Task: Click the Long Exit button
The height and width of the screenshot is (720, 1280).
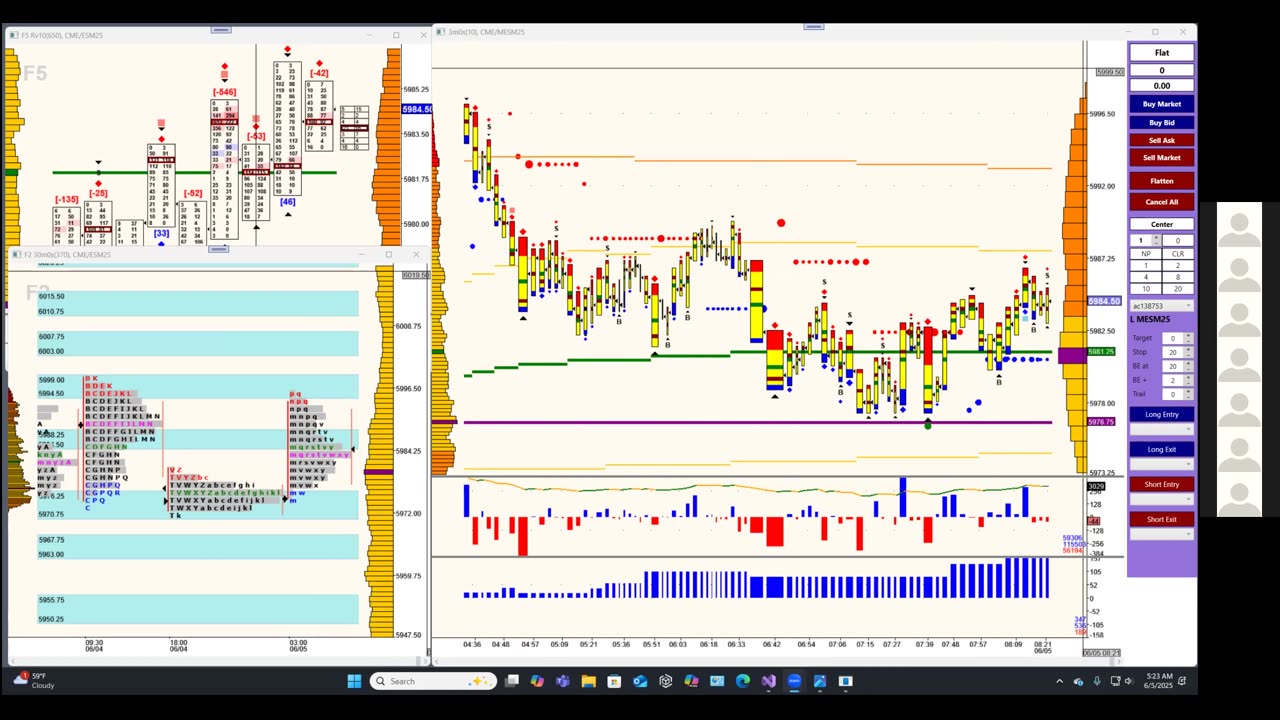Action: (1161, 449)
